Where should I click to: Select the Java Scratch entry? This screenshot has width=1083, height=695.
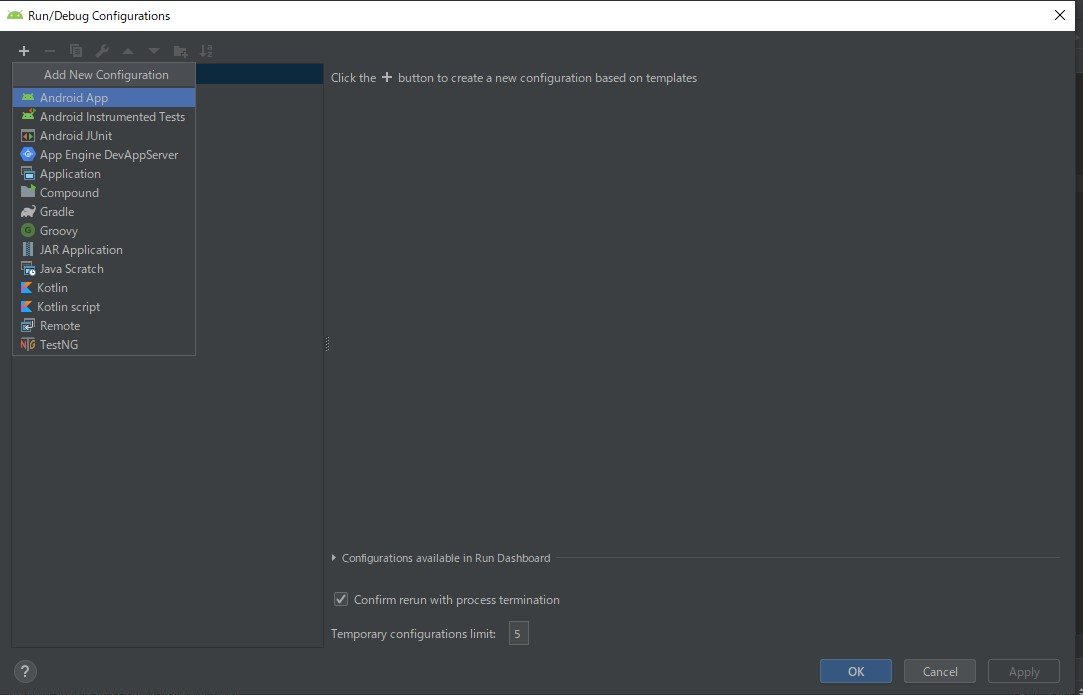tap(104, 269)
